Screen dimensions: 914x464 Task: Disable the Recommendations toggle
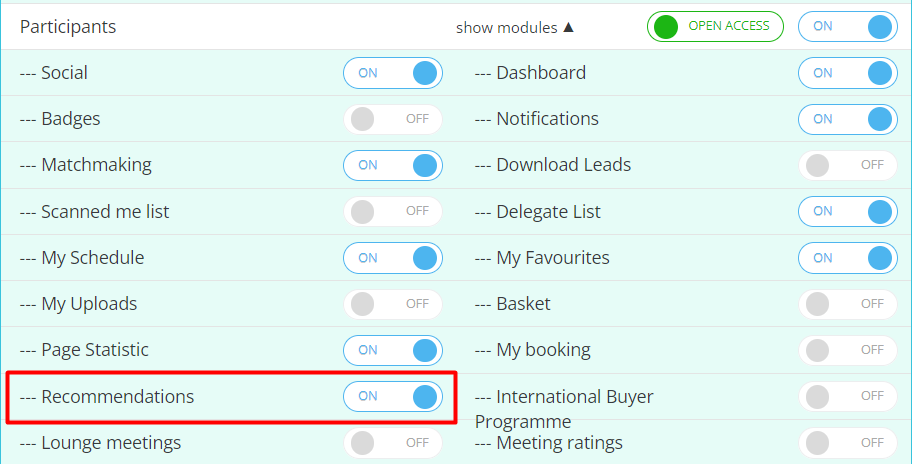pyautogui.click(x=392, y=396)
